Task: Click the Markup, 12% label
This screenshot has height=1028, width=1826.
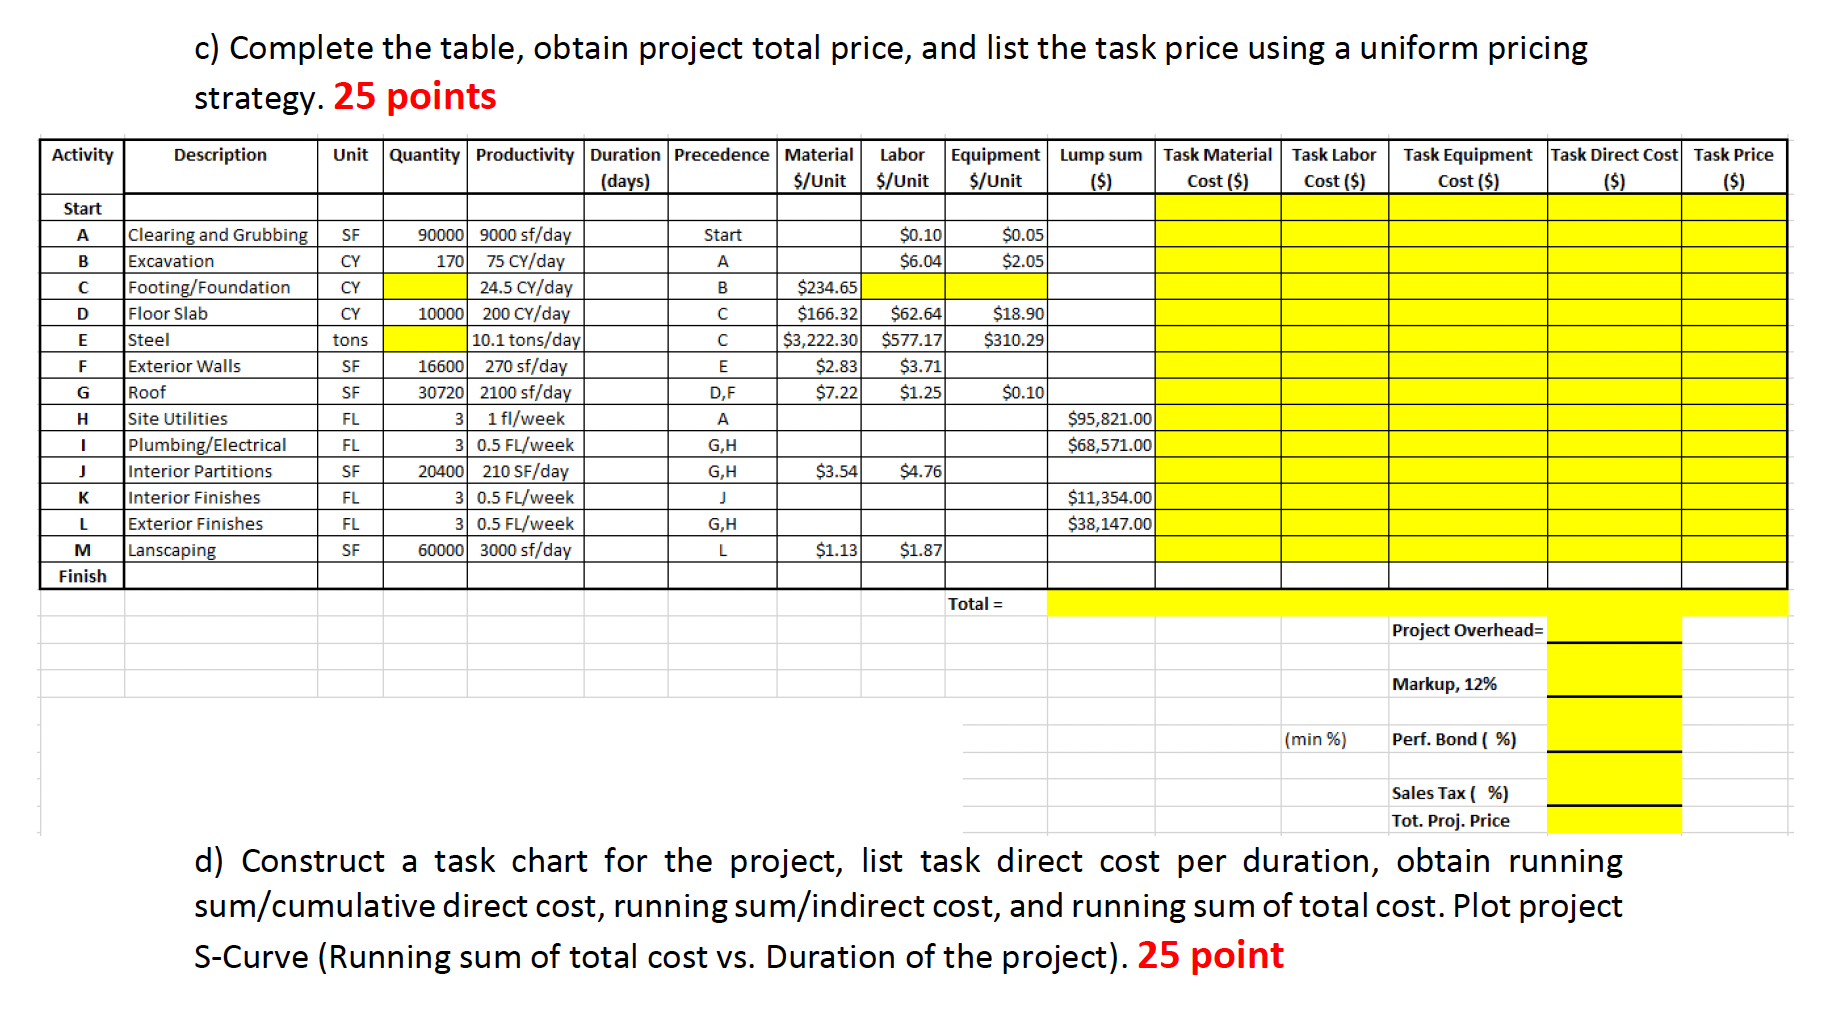Action: 1443,684
